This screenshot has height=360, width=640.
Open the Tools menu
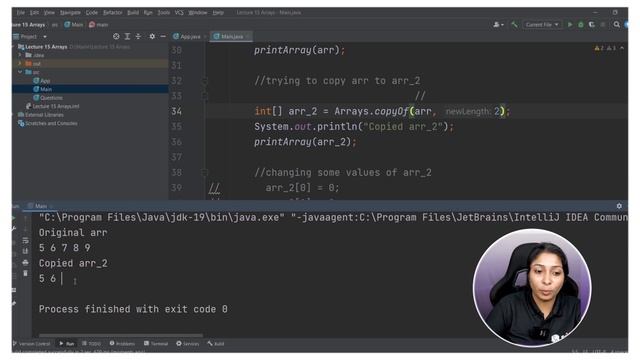click(x=164, y=13)
